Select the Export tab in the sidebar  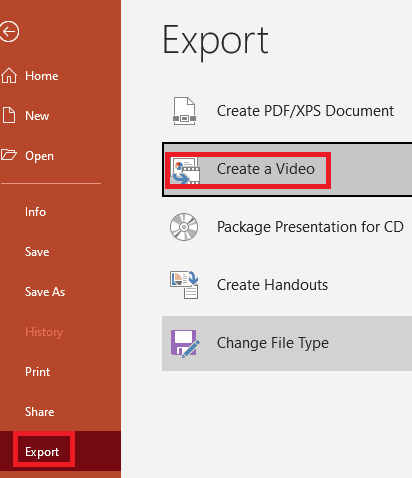pos(60,451)
